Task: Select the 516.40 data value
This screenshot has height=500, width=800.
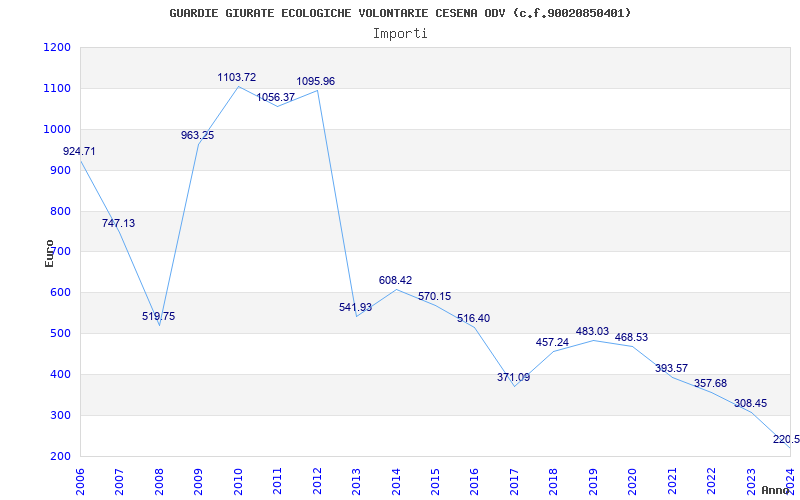Action: [473, 318]
